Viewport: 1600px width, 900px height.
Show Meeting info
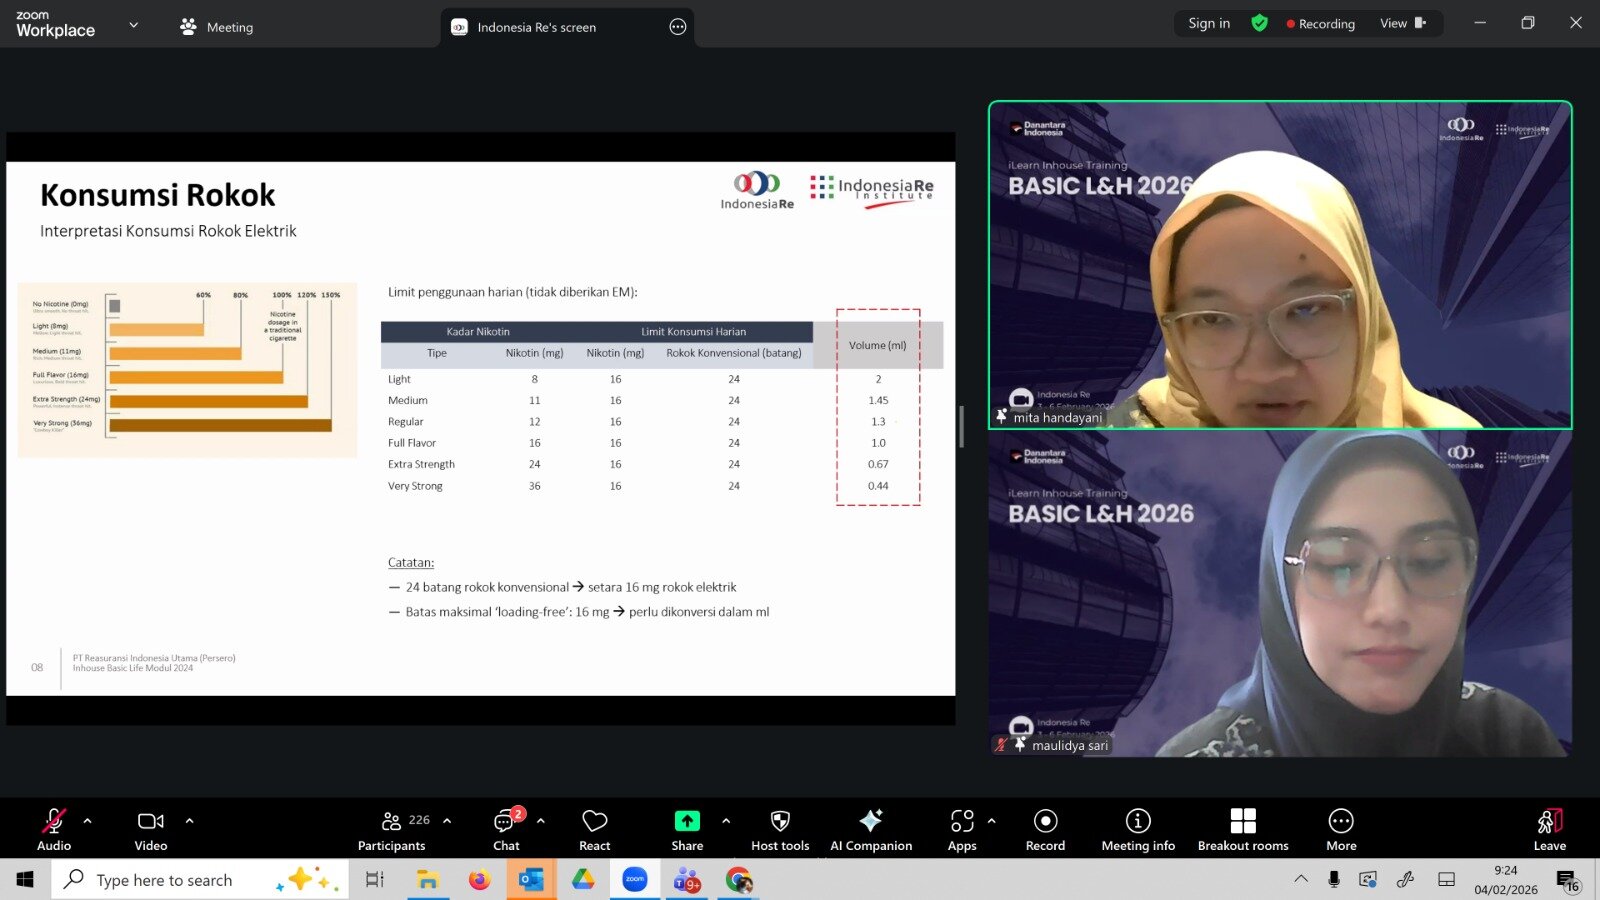pos(1138,829)
